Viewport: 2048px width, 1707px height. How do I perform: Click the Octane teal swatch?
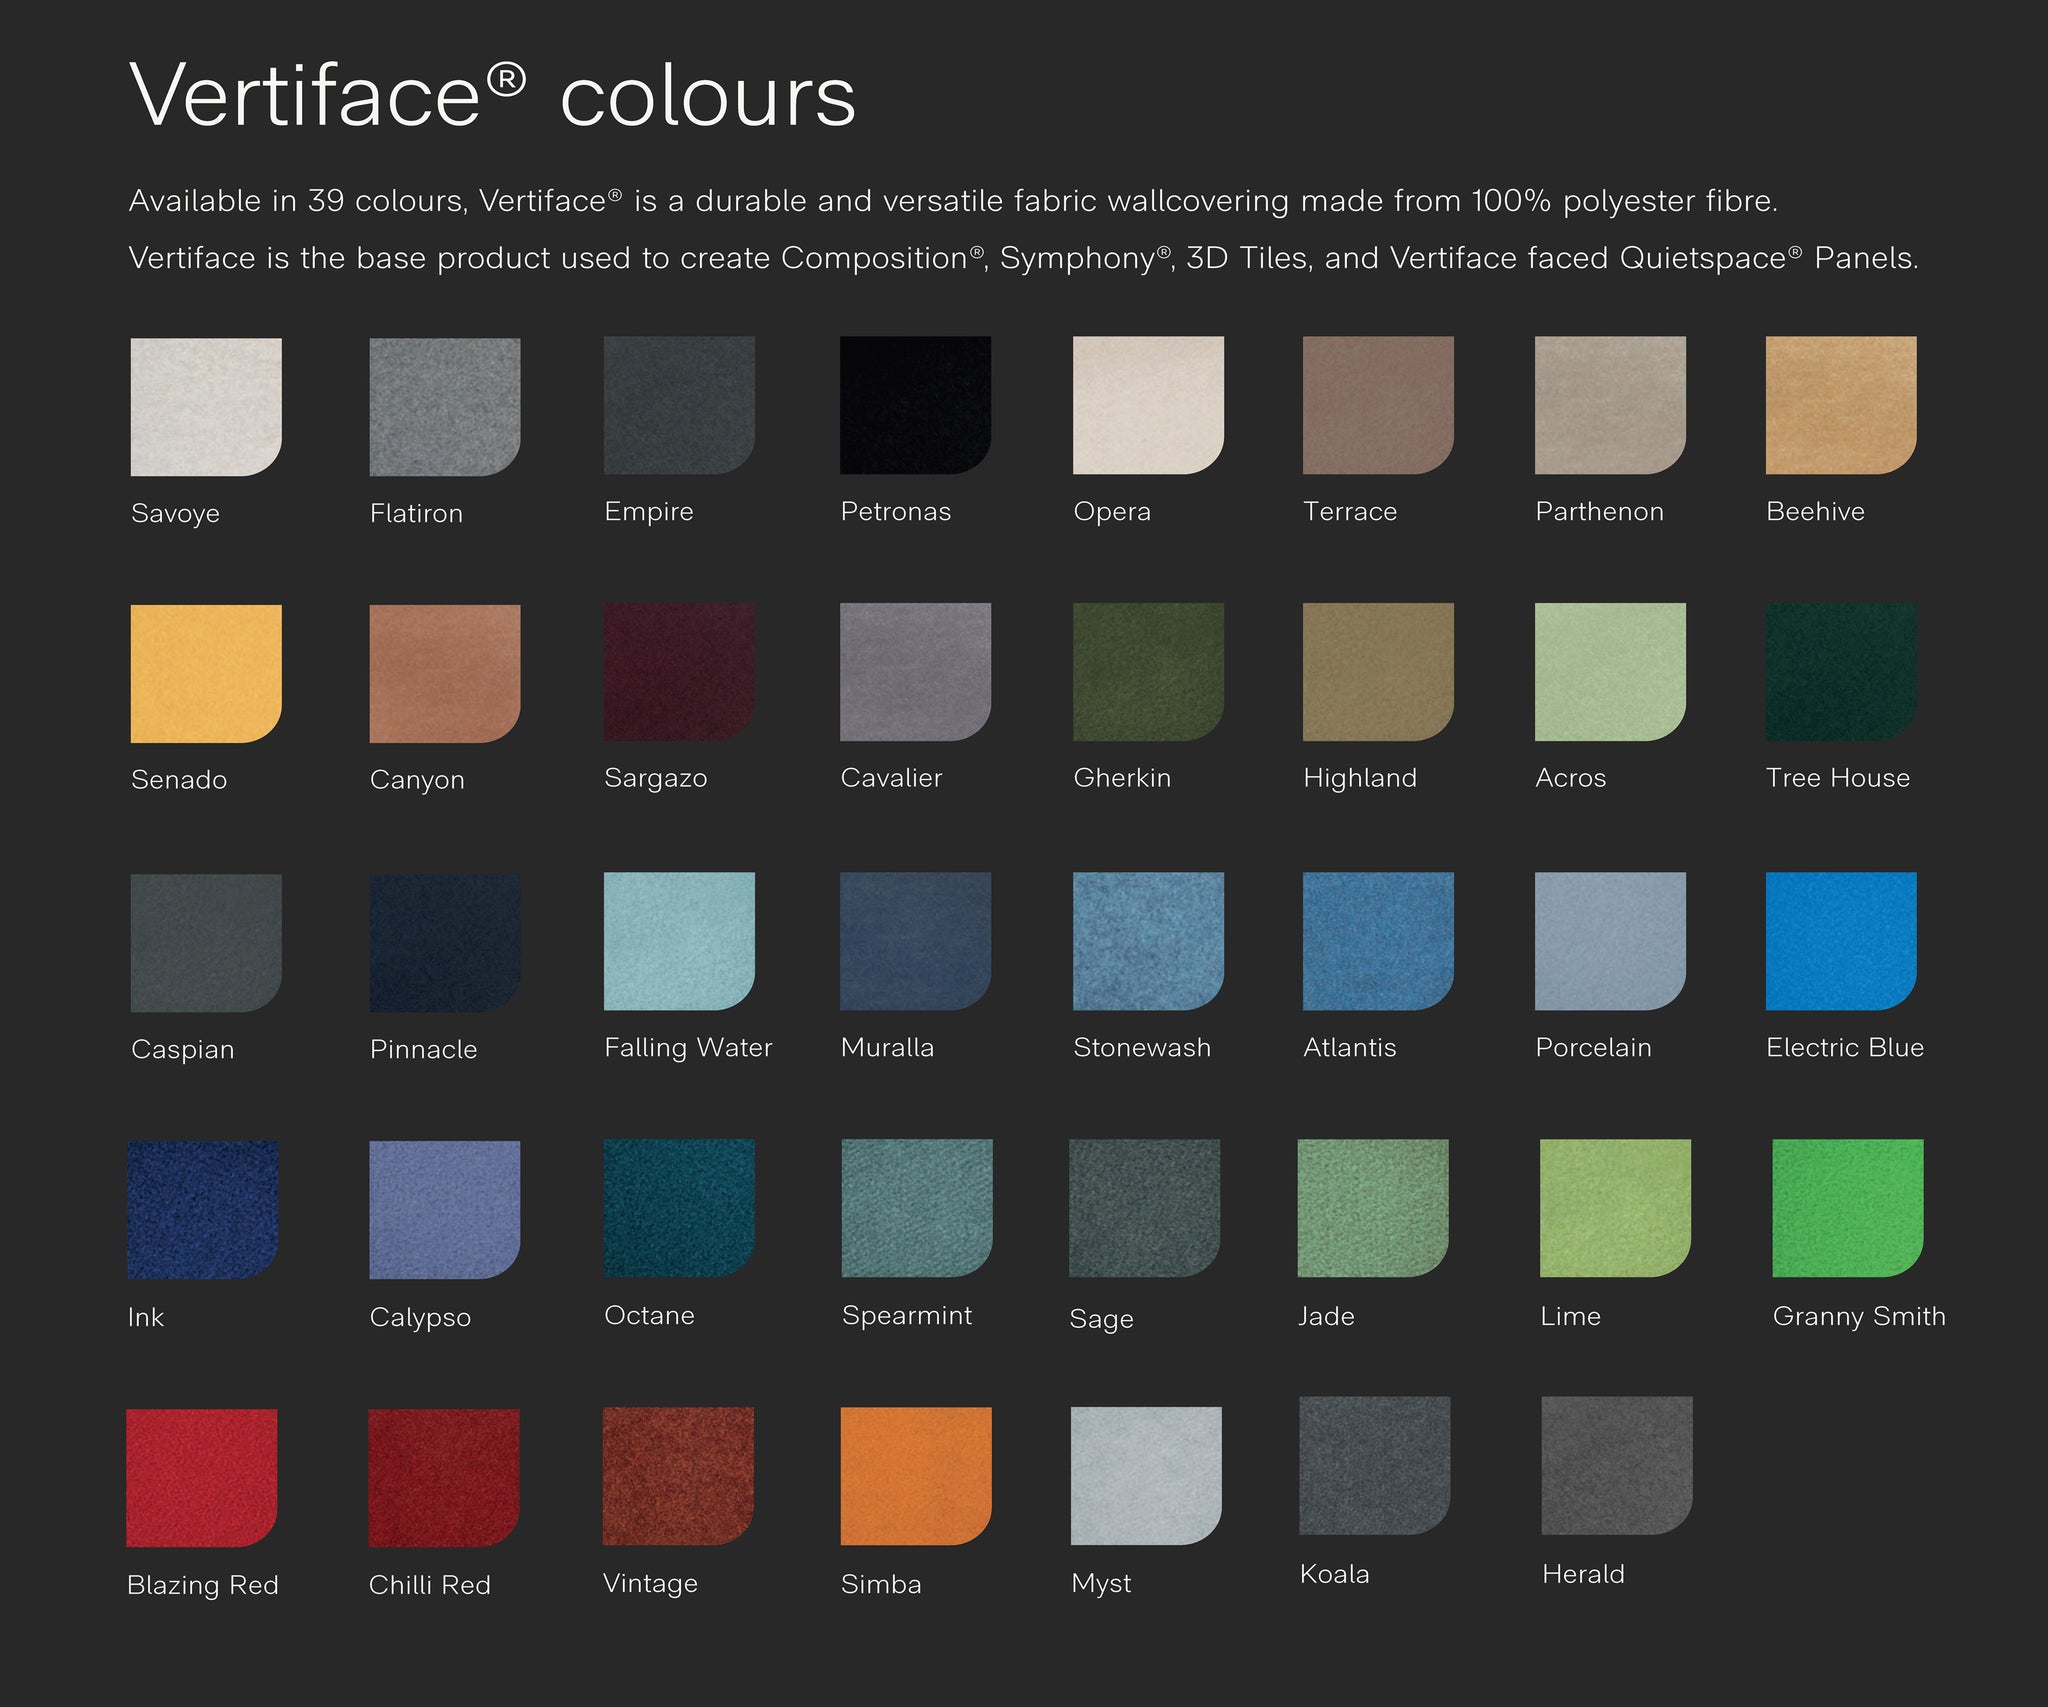[x=679, y=1208]
